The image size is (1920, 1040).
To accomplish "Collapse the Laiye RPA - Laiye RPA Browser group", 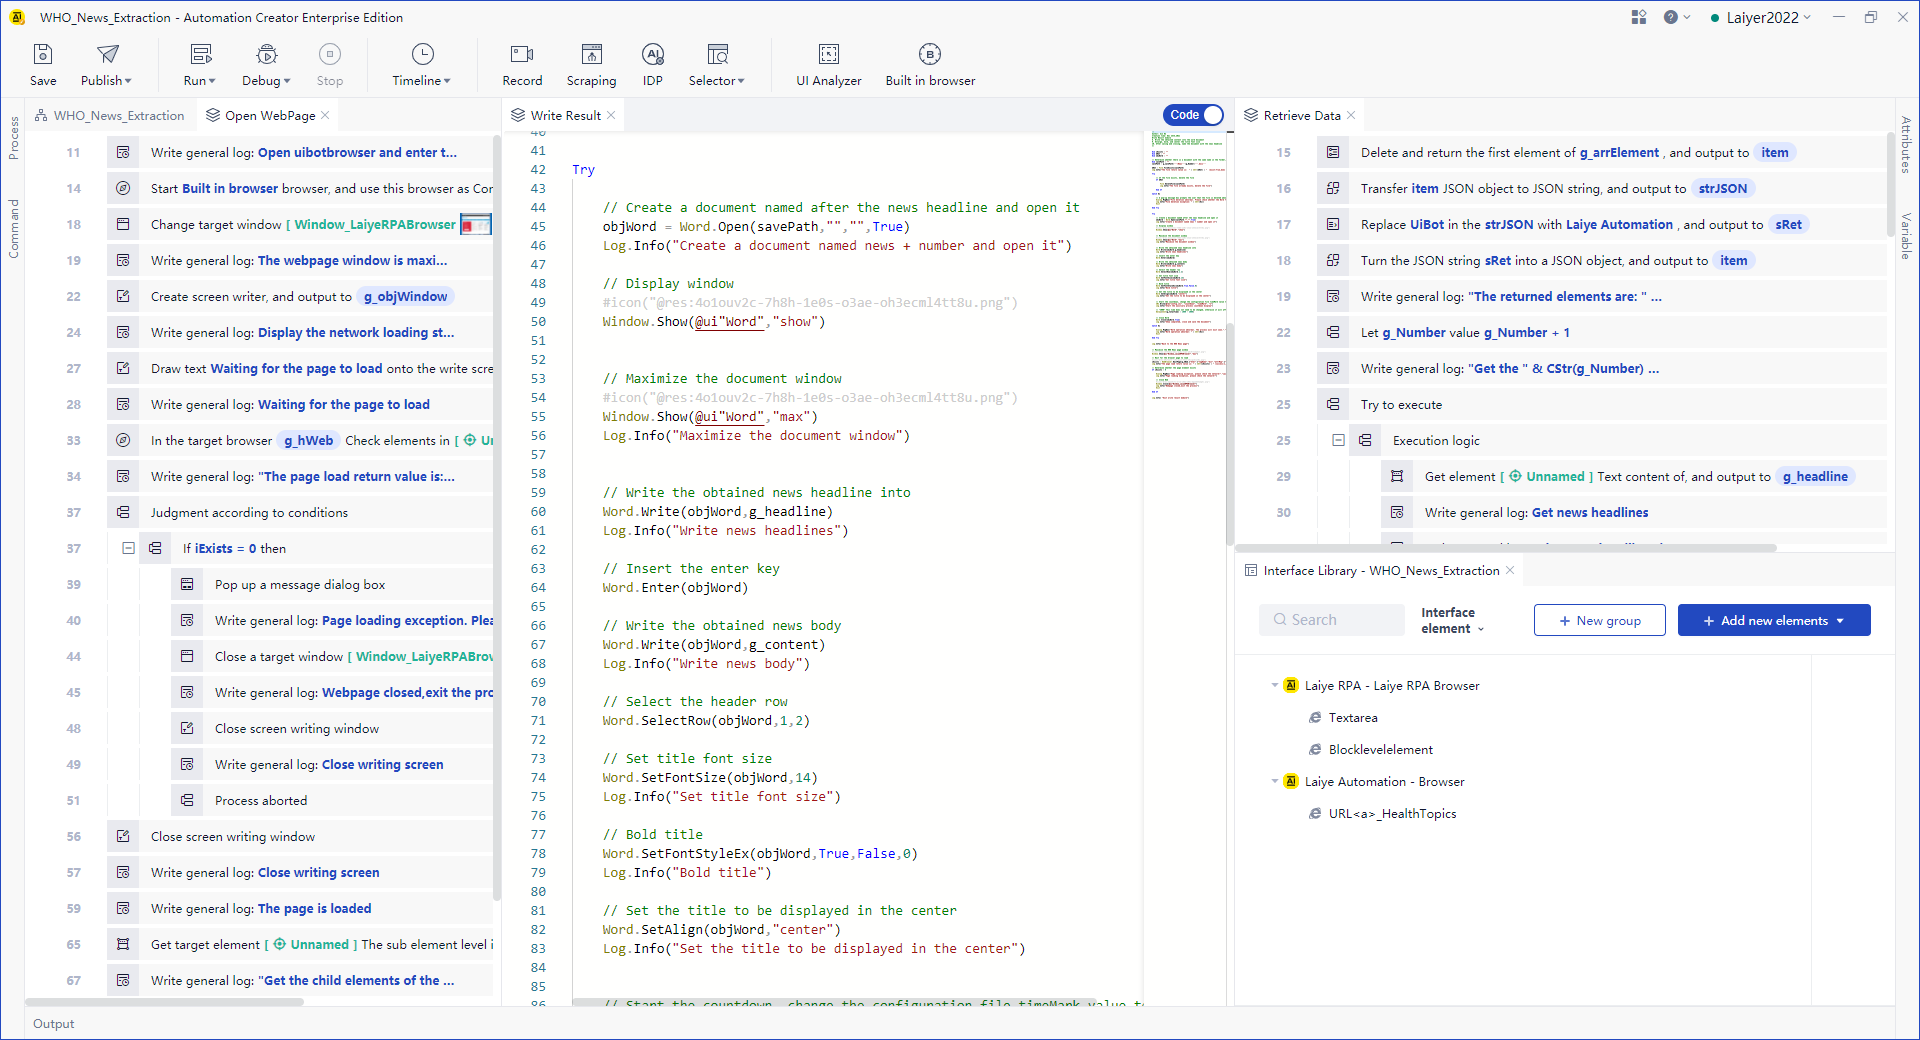I will pos(1274,686).
